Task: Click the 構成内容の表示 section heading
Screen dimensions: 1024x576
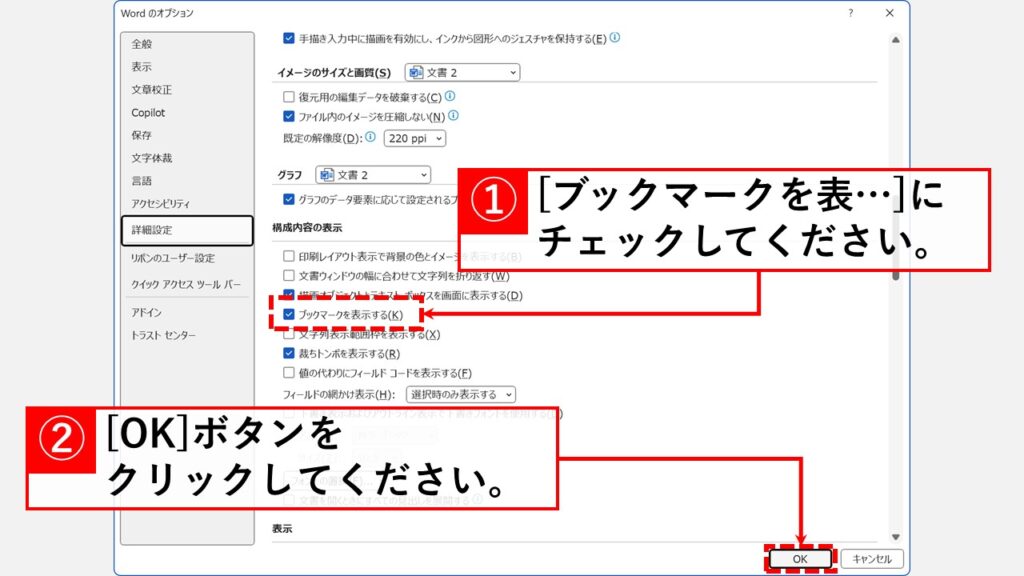Action: [x=307, y=228]
